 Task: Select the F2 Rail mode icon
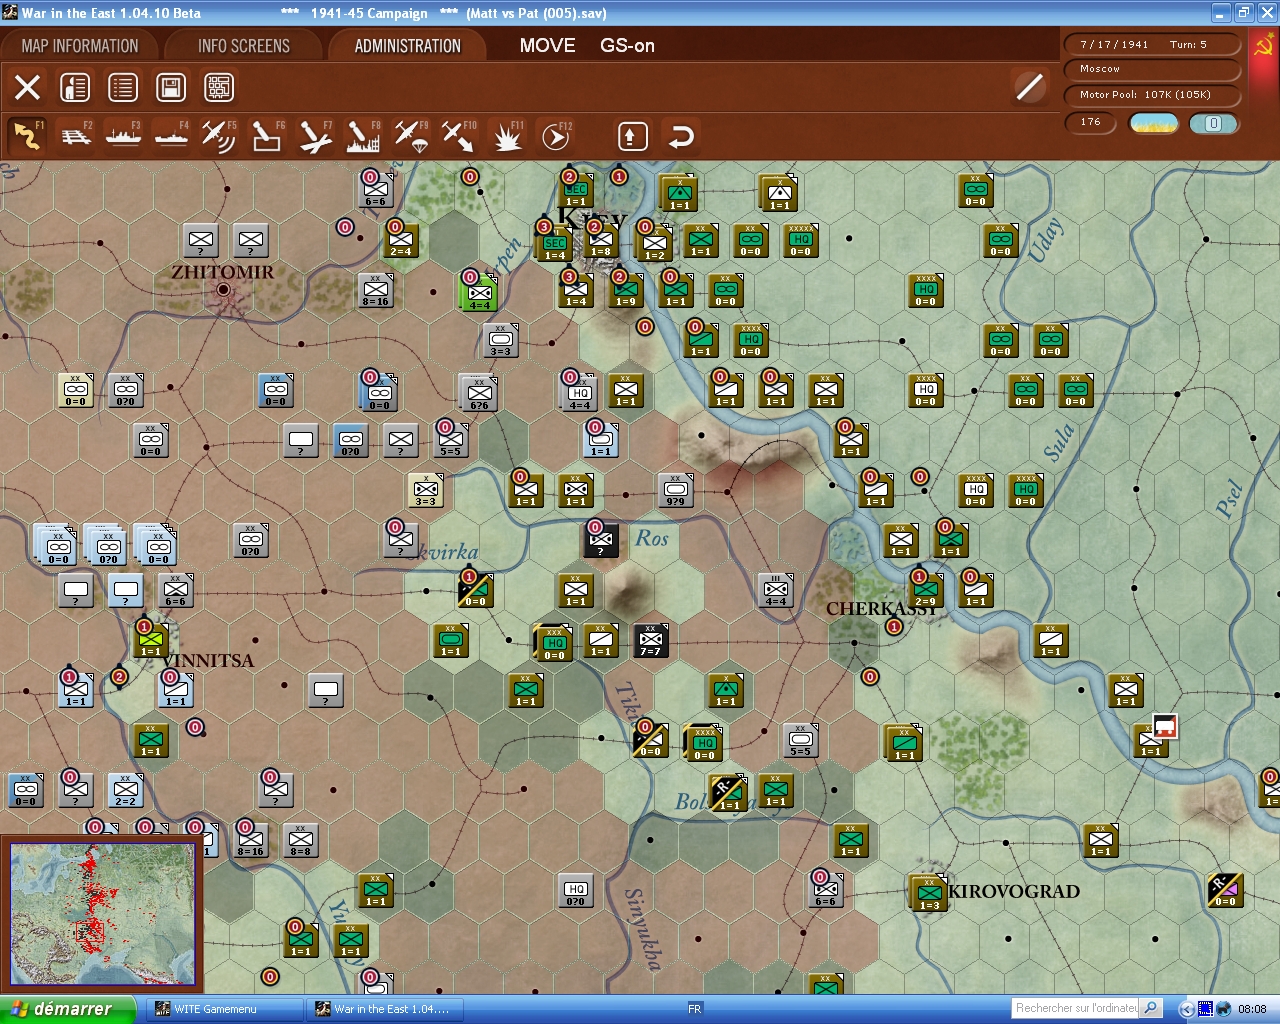coord(76,136)
